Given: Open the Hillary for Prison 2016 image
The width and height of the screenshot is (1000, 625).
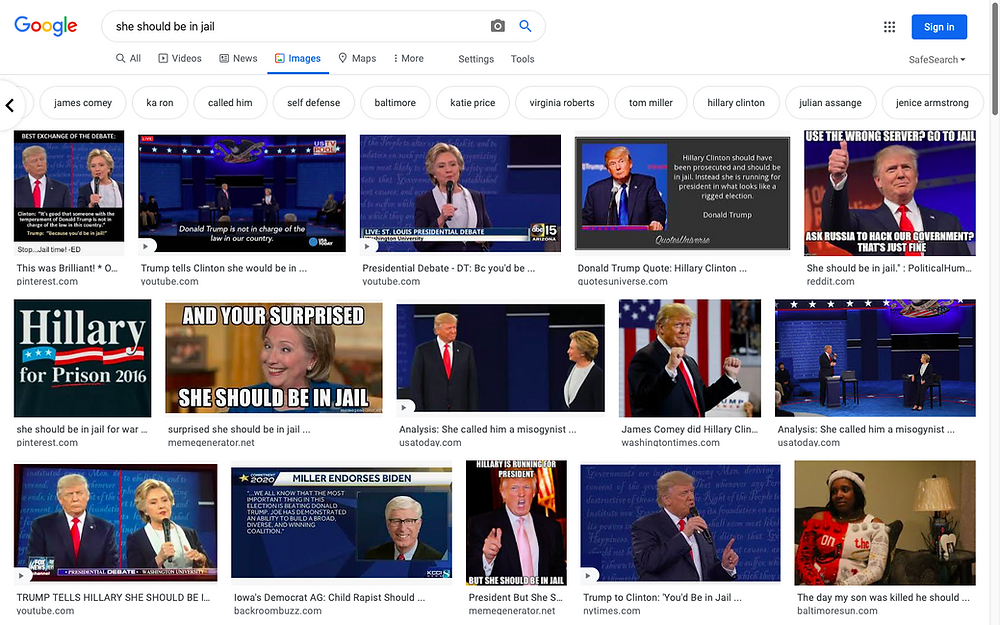Looking at the screenshot, I should 82,358.
